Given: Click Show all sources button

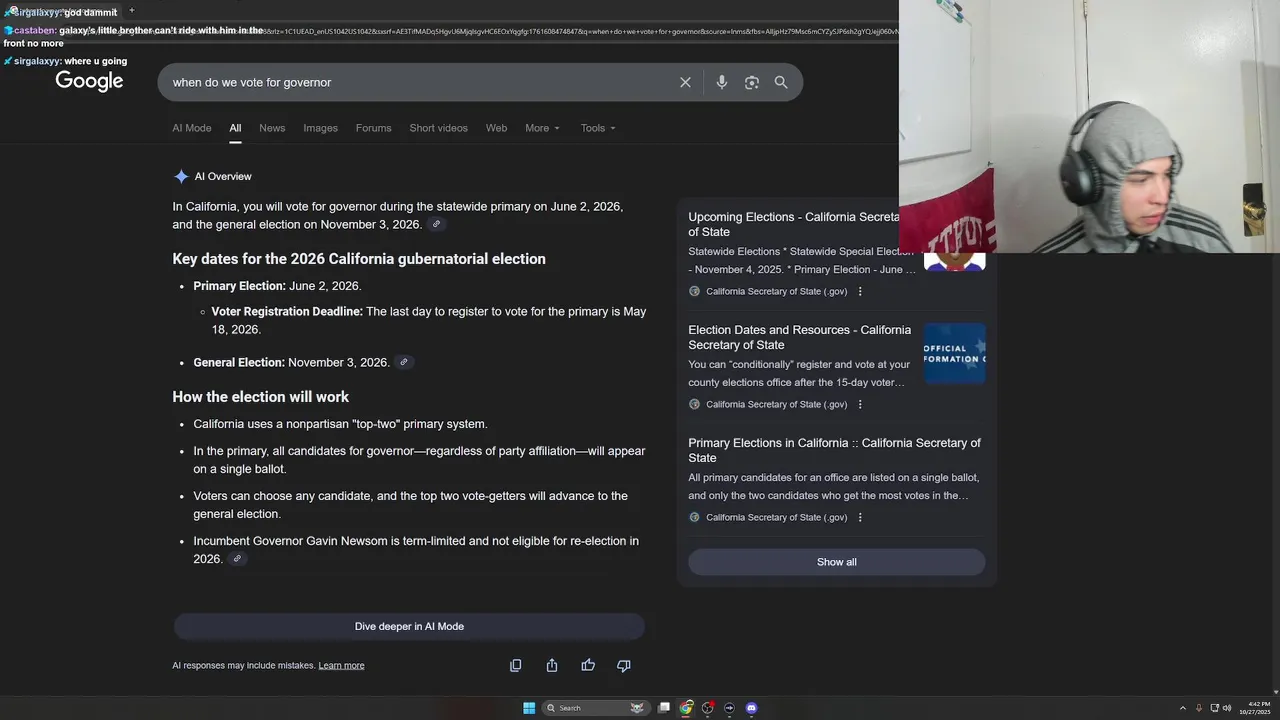Looking at the screenshot, I should [x=836, y=562].
